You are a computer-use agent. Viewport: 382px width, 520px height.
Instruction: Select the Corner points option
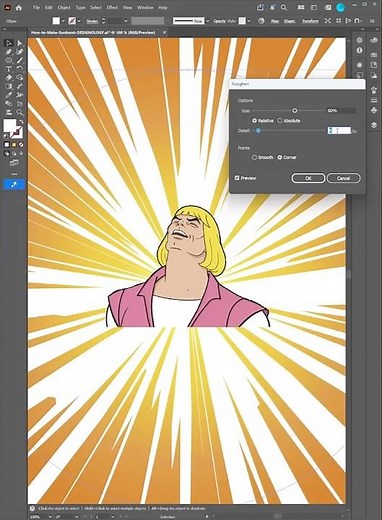(x=280, y=157)
